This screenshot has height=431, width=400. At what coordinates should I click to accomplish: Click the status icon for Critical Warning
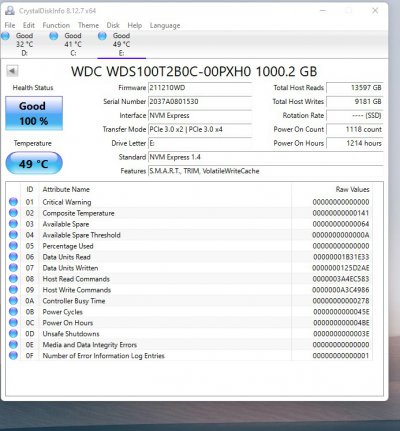(13, 202)
